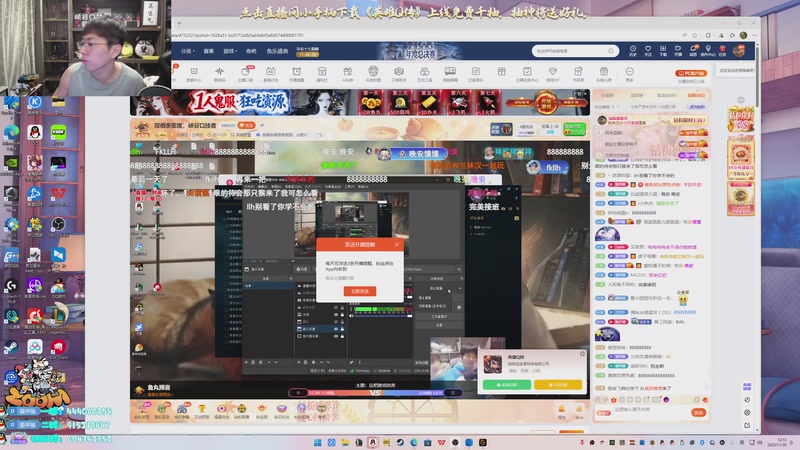This screenshot has width=800, height=450.
Task: Click the 鱼丸预言 entry below the video
Action: pyautogui.click(x=154, y=390)
